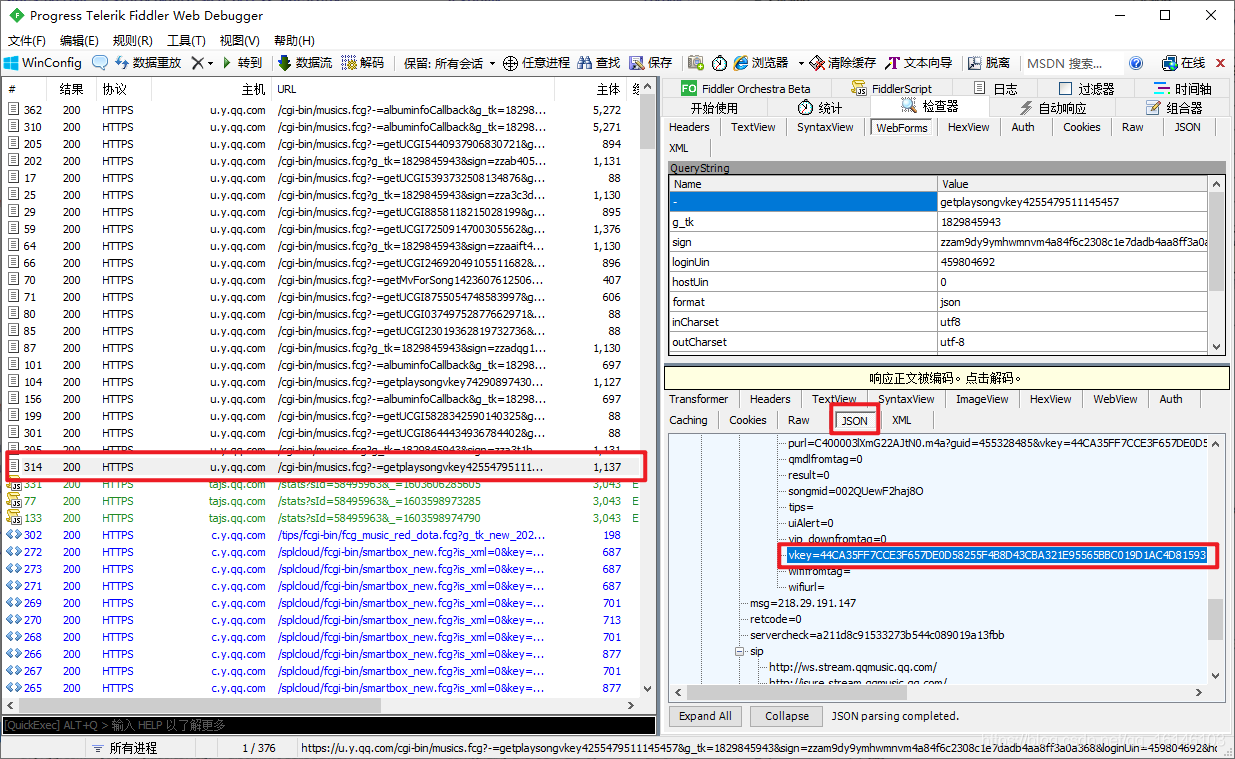Open the 保留: 所有会话 dropdown
1235x759 pixels.
(449, 62)
